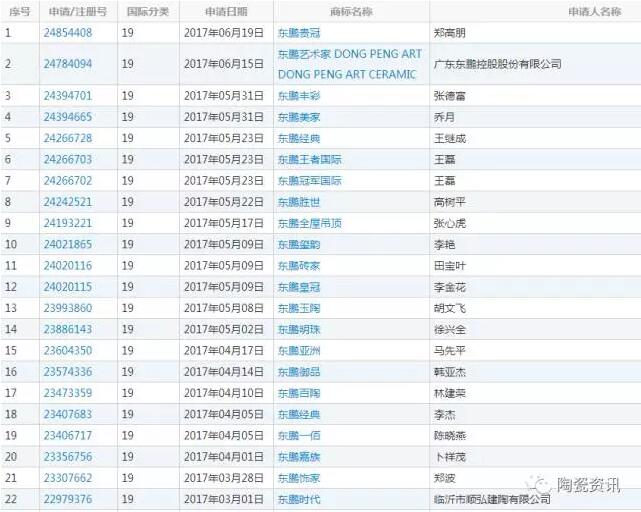641x512 pixels.
Task: Open the 东鹏皇冠 trademark link
Action: coord(299,287)
